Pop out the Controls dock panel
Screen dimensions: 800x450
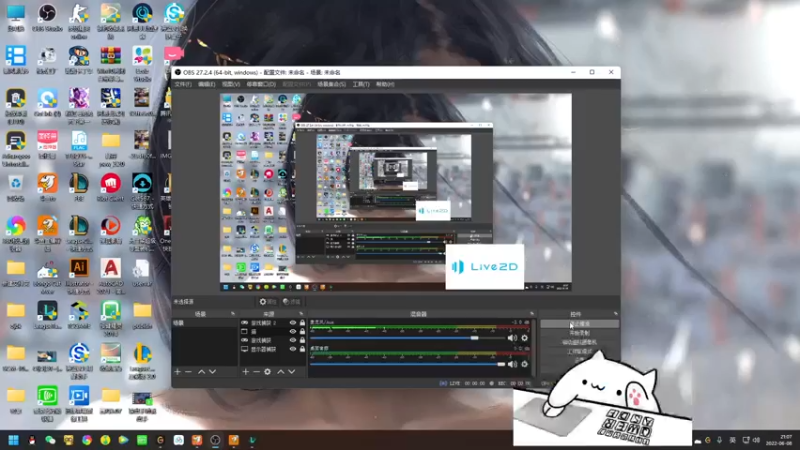pyautogui.click(x=615, y=314)
